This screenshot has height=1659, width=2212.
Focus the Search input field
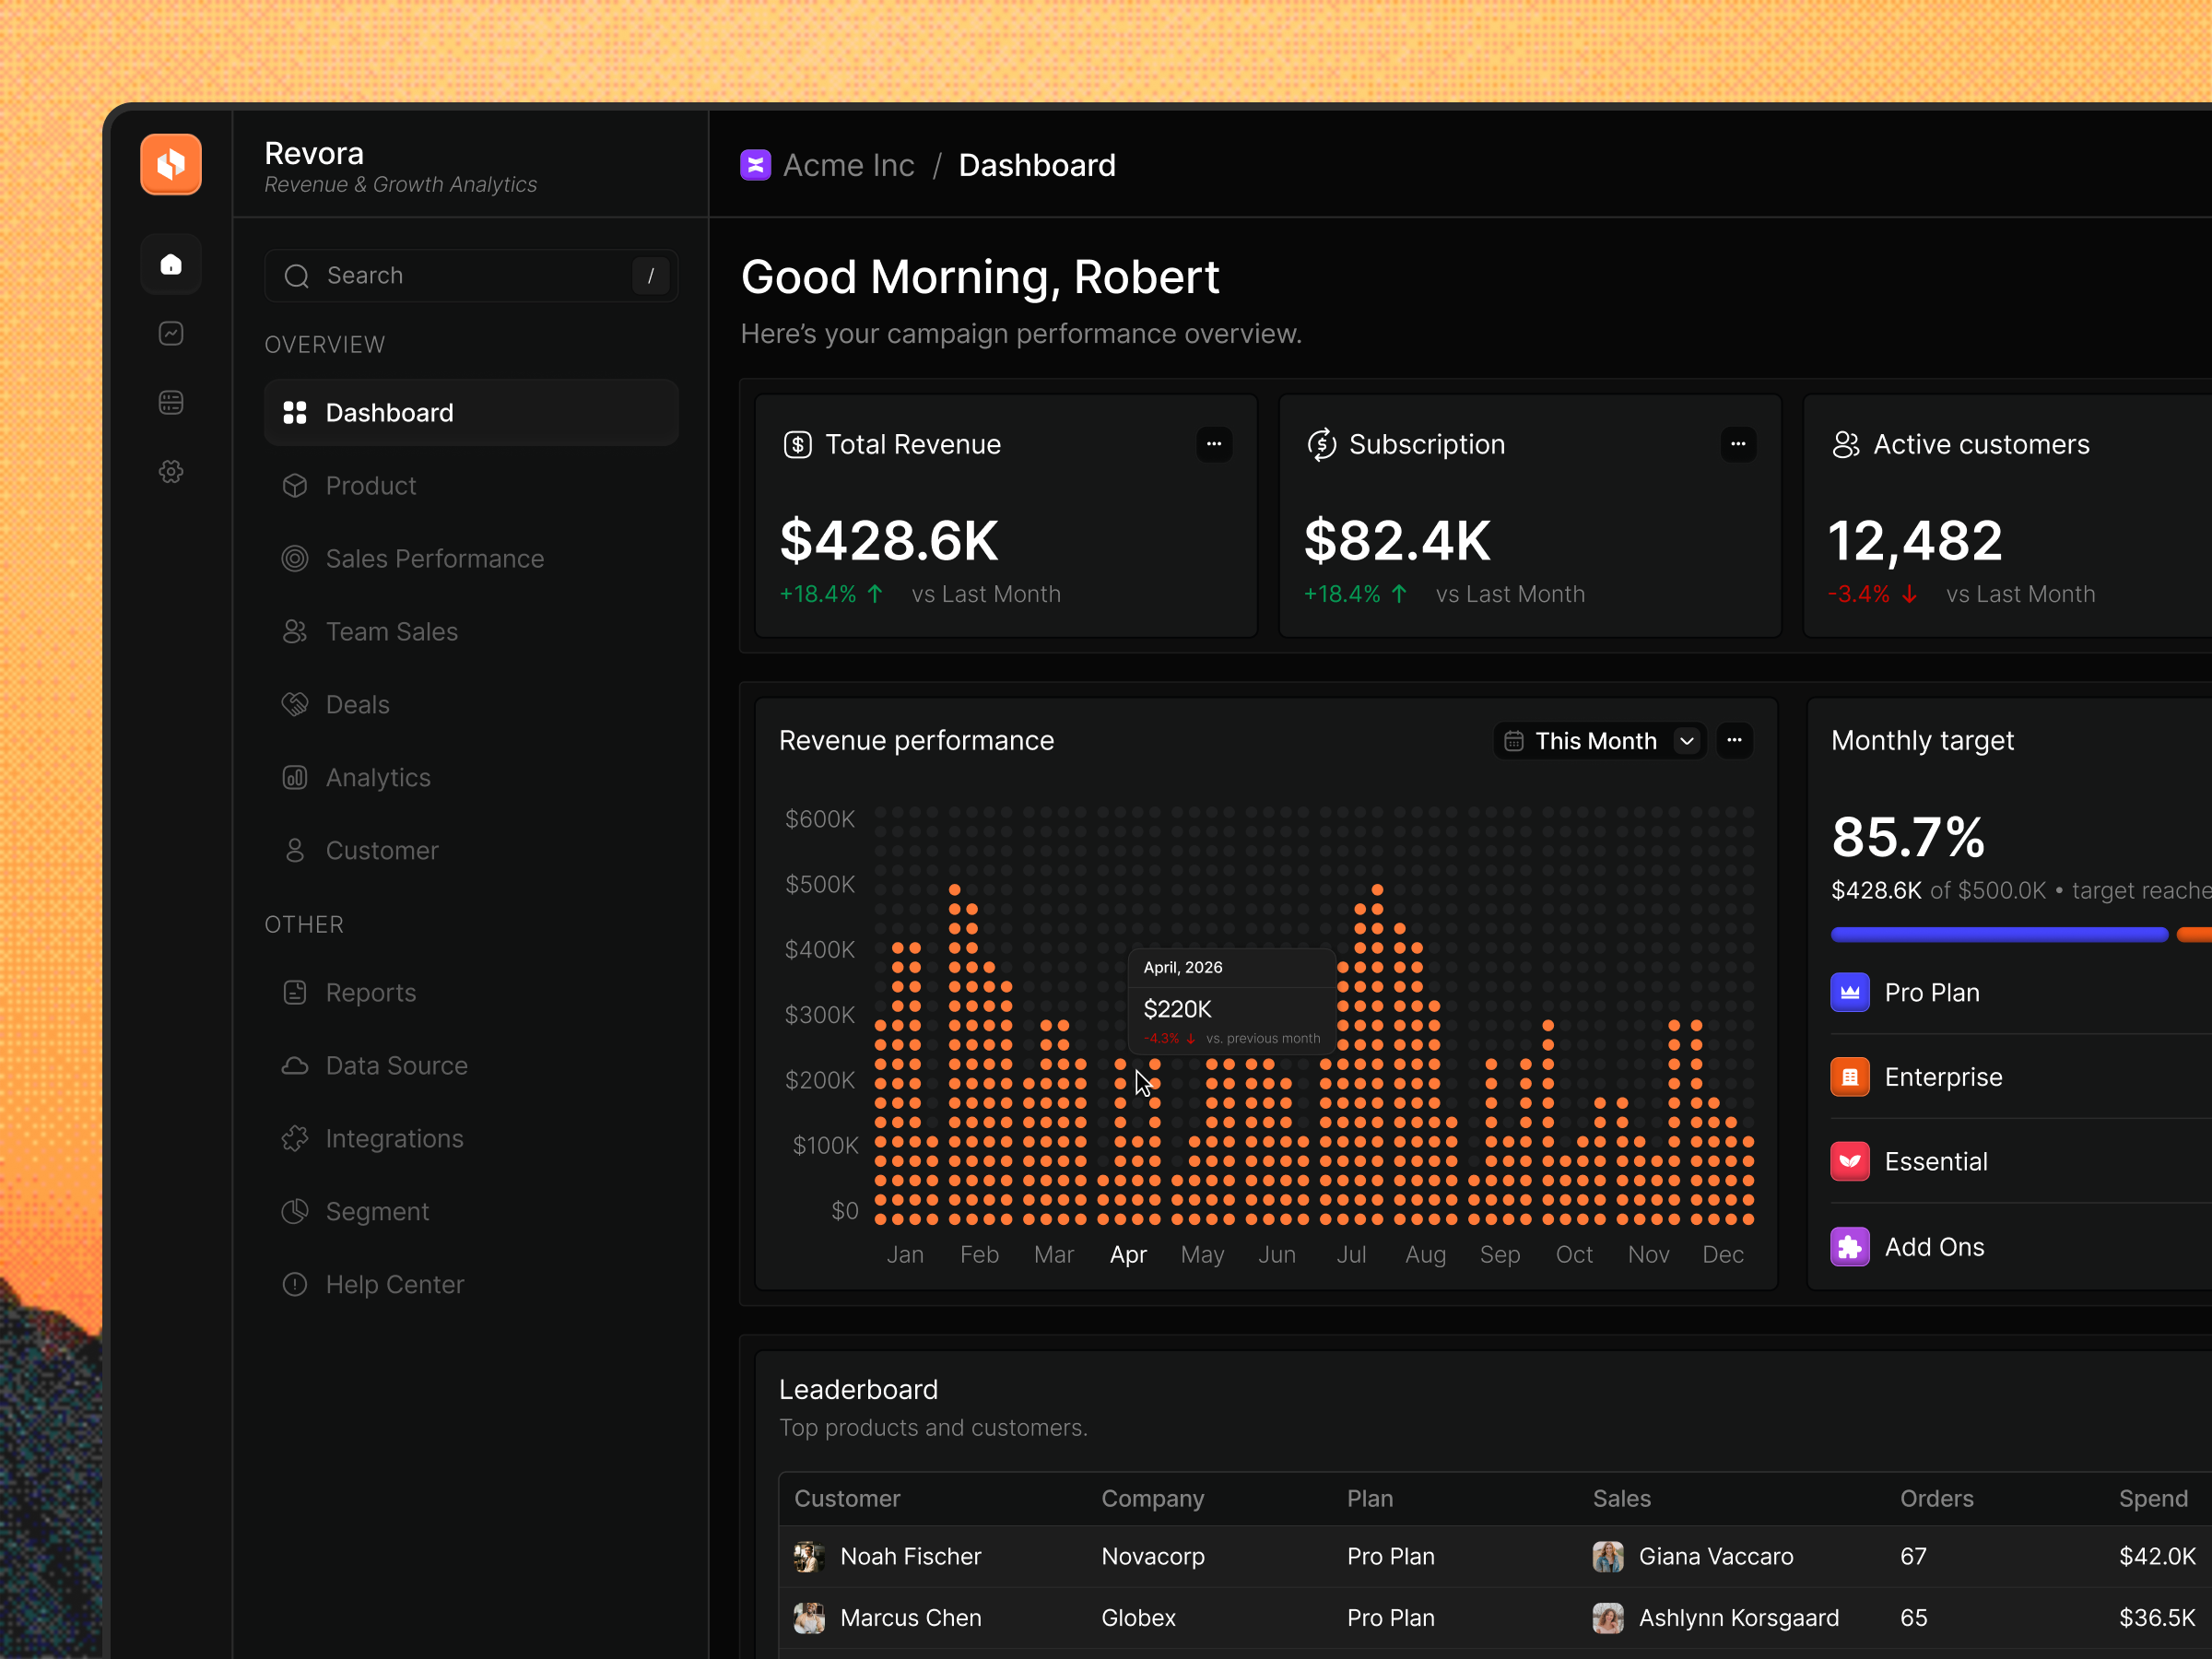click(471, 275)
